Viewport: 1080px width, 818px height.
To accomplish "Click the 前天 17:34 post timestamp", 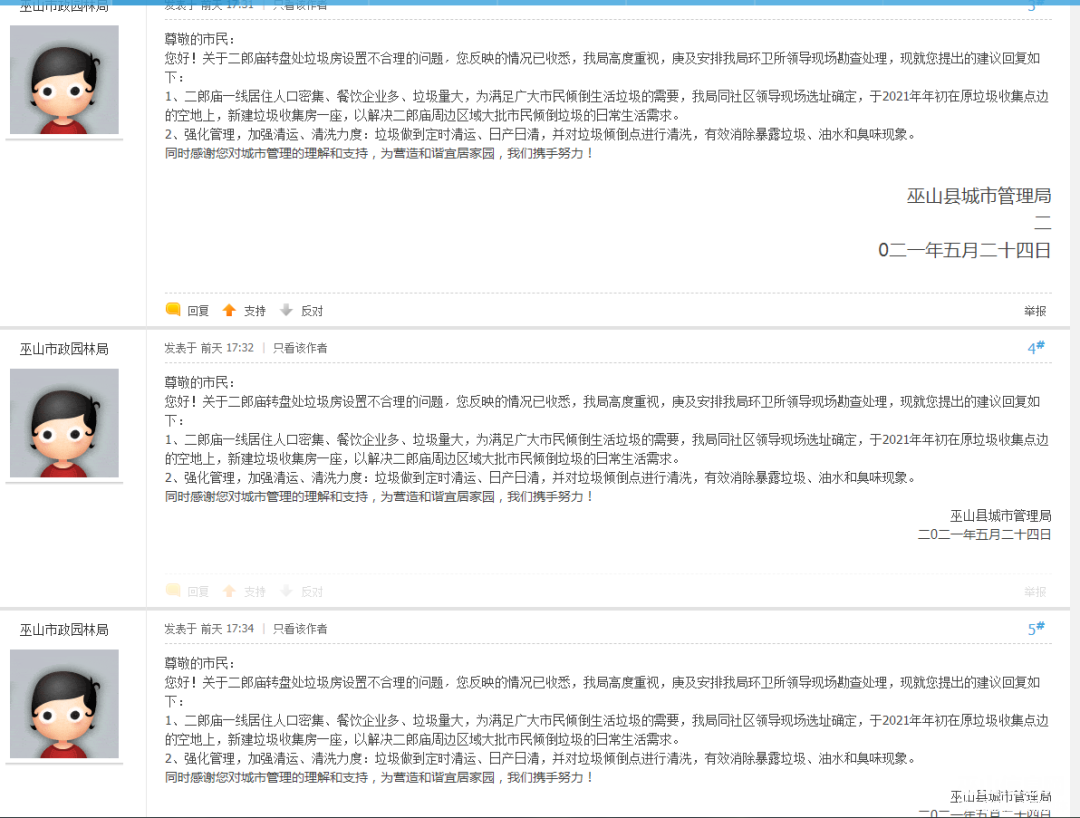I will click(227, 629).
